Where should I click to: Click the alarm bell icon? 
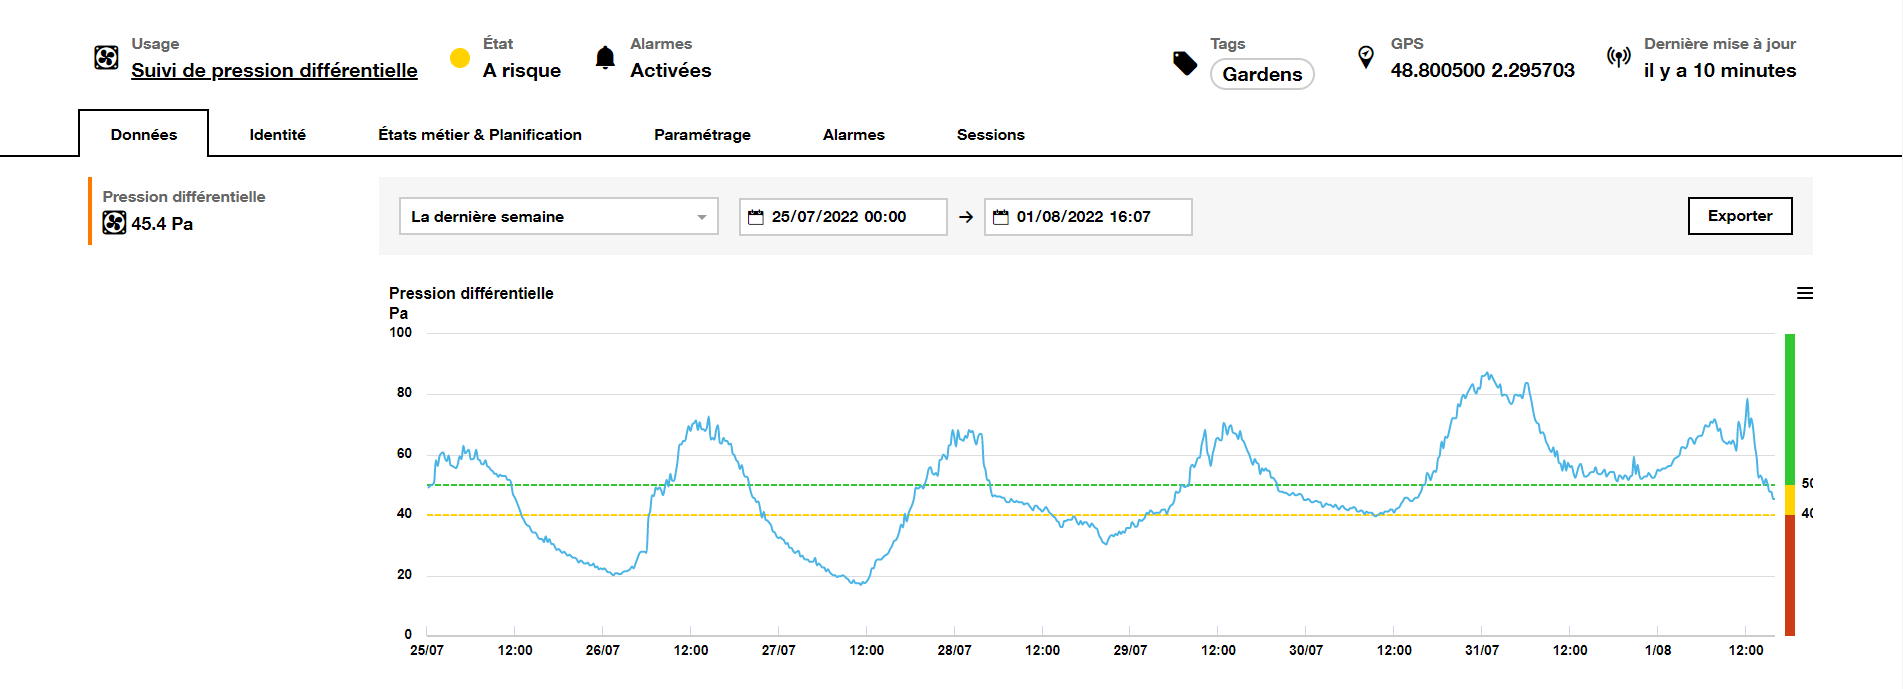pos(605,58)
